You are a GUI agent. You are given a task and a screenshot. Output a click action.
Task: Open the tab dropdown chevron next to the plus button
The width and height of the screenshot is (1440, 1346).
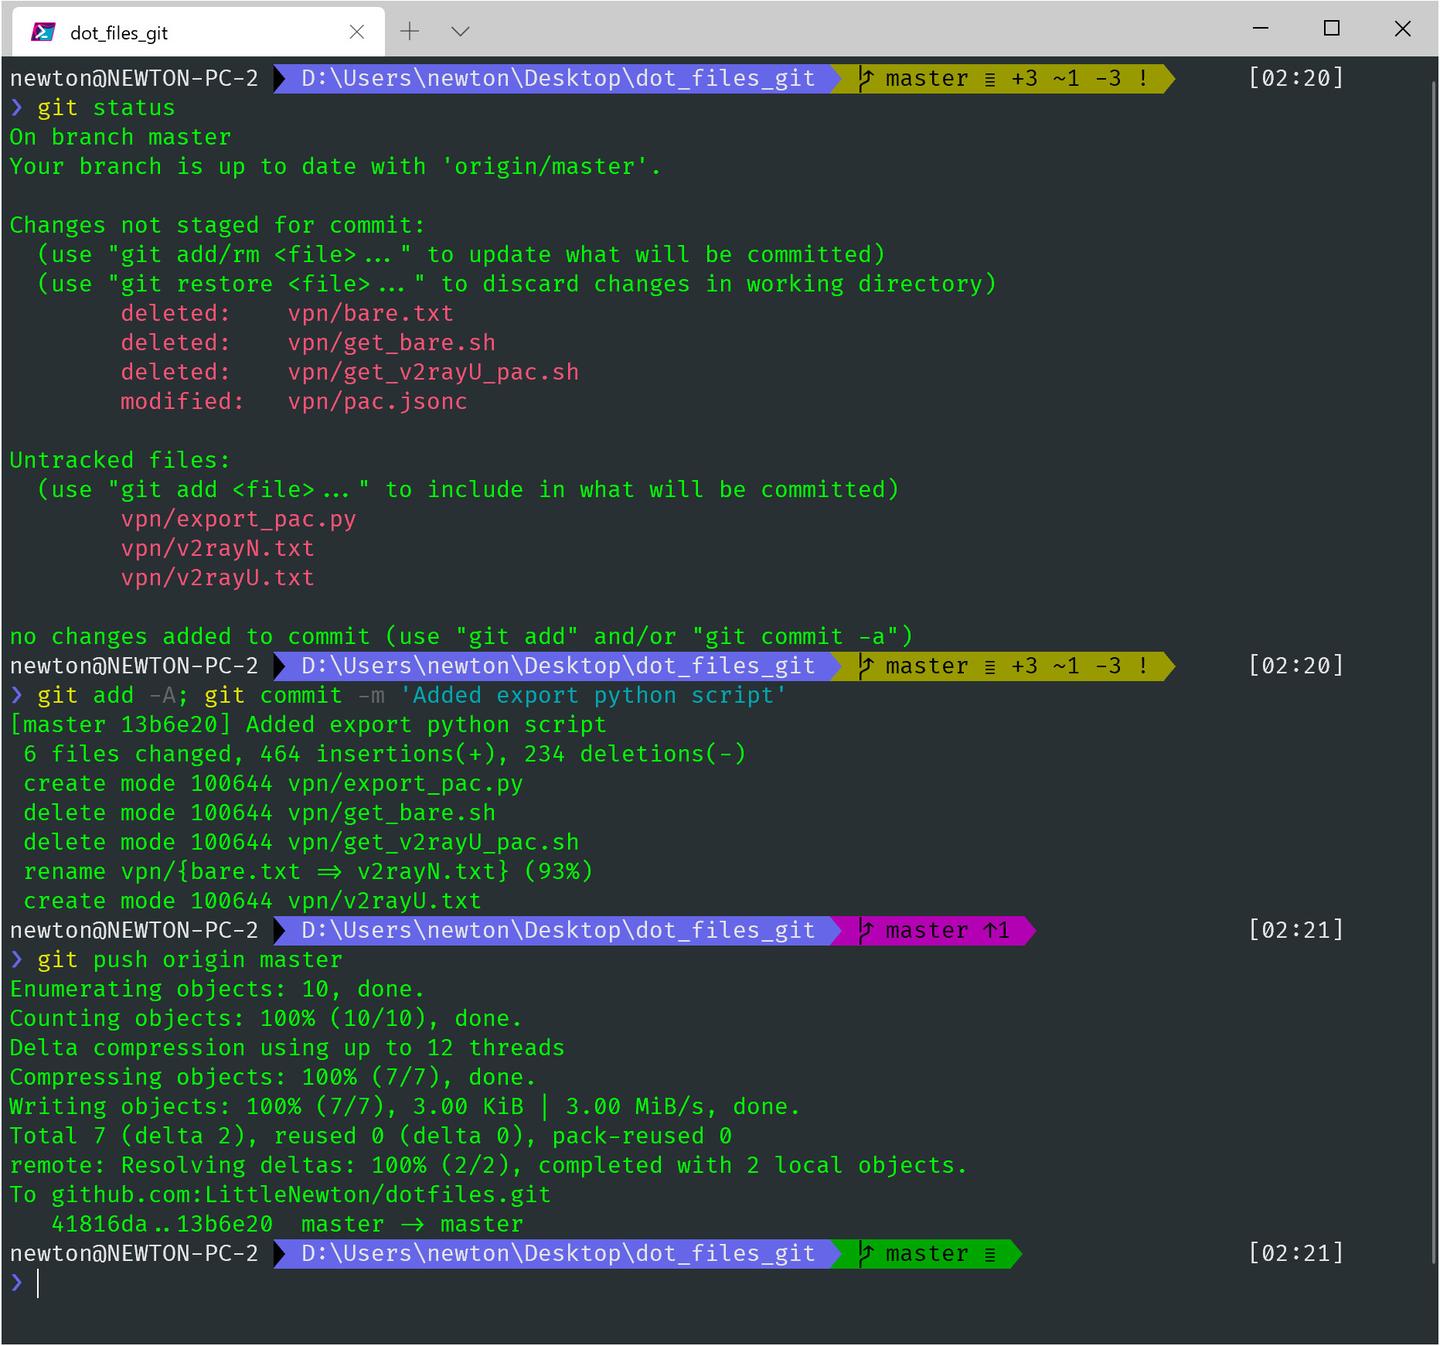459,31
